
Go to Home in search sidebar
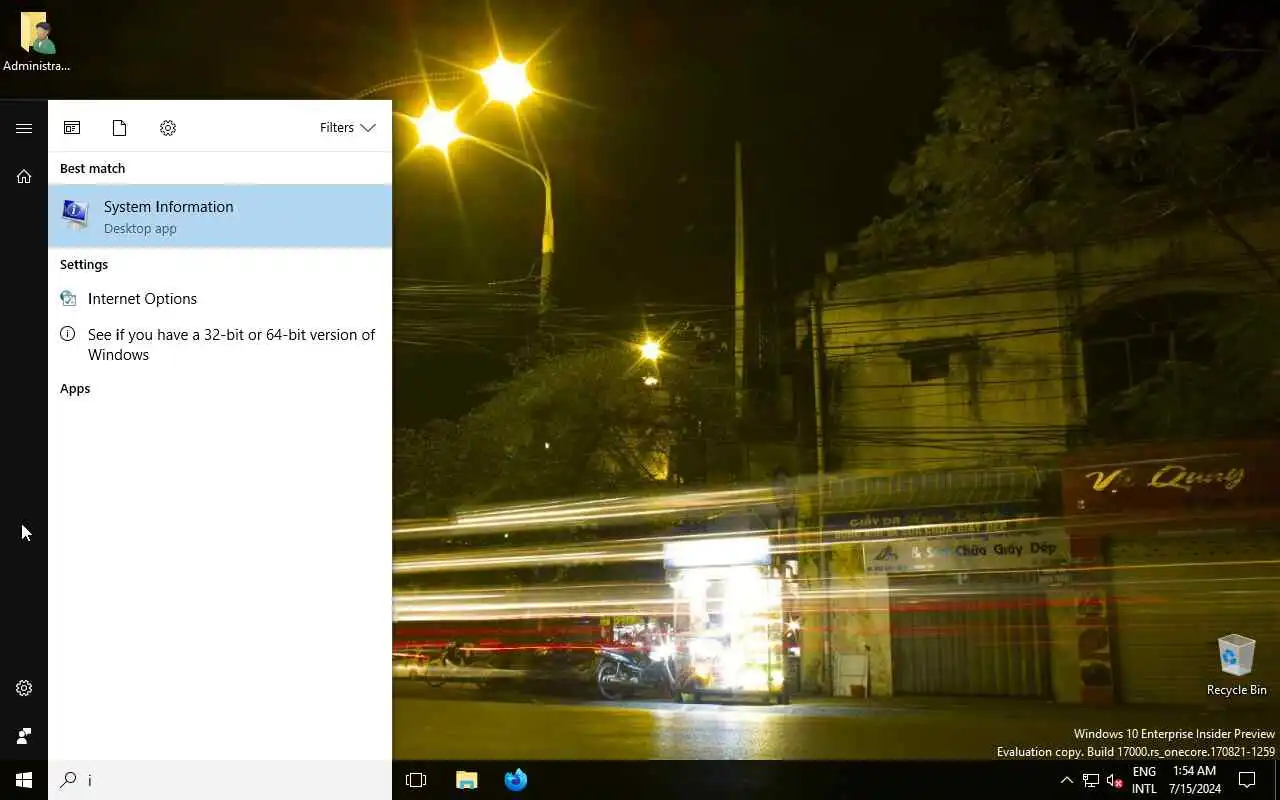click(24, 176)
